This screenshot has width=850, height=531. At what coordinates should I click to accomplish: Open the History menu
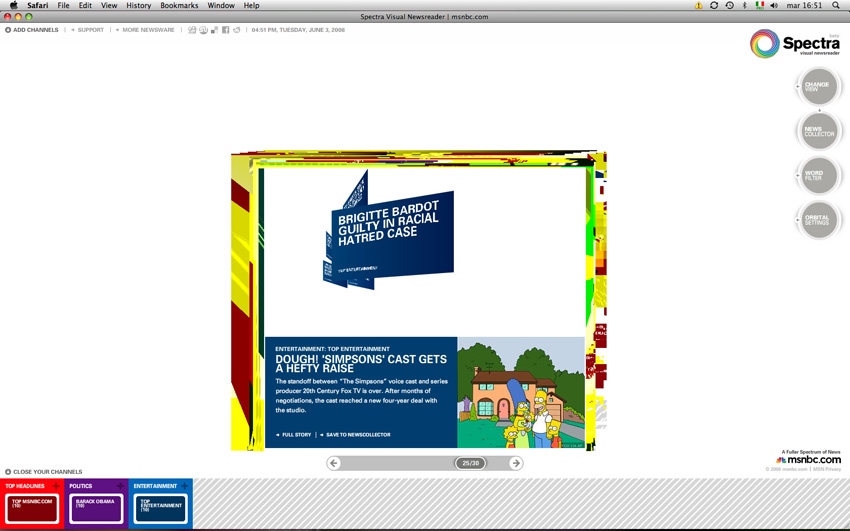coord(139,5)
